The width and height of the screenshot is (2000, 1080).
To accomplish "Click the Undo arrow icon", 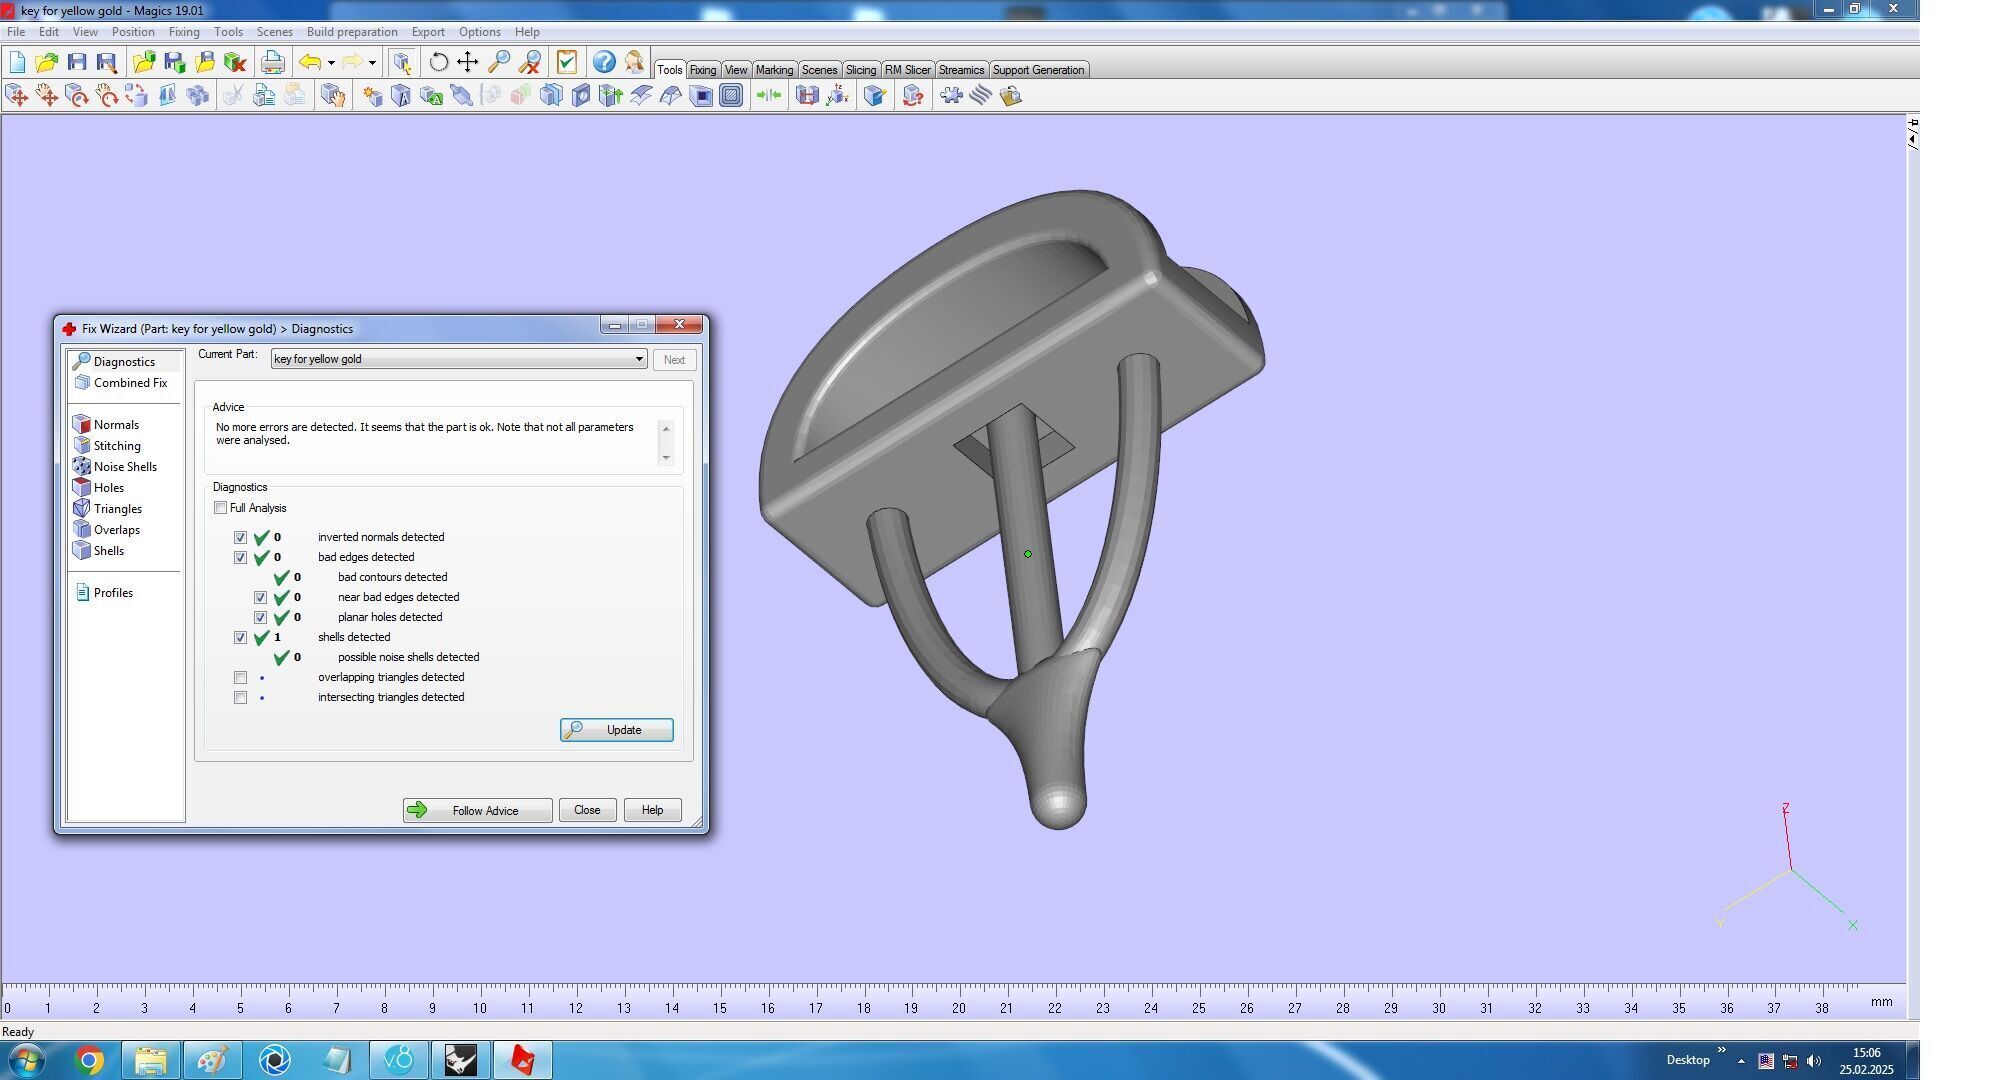I will tap(310, 62).
